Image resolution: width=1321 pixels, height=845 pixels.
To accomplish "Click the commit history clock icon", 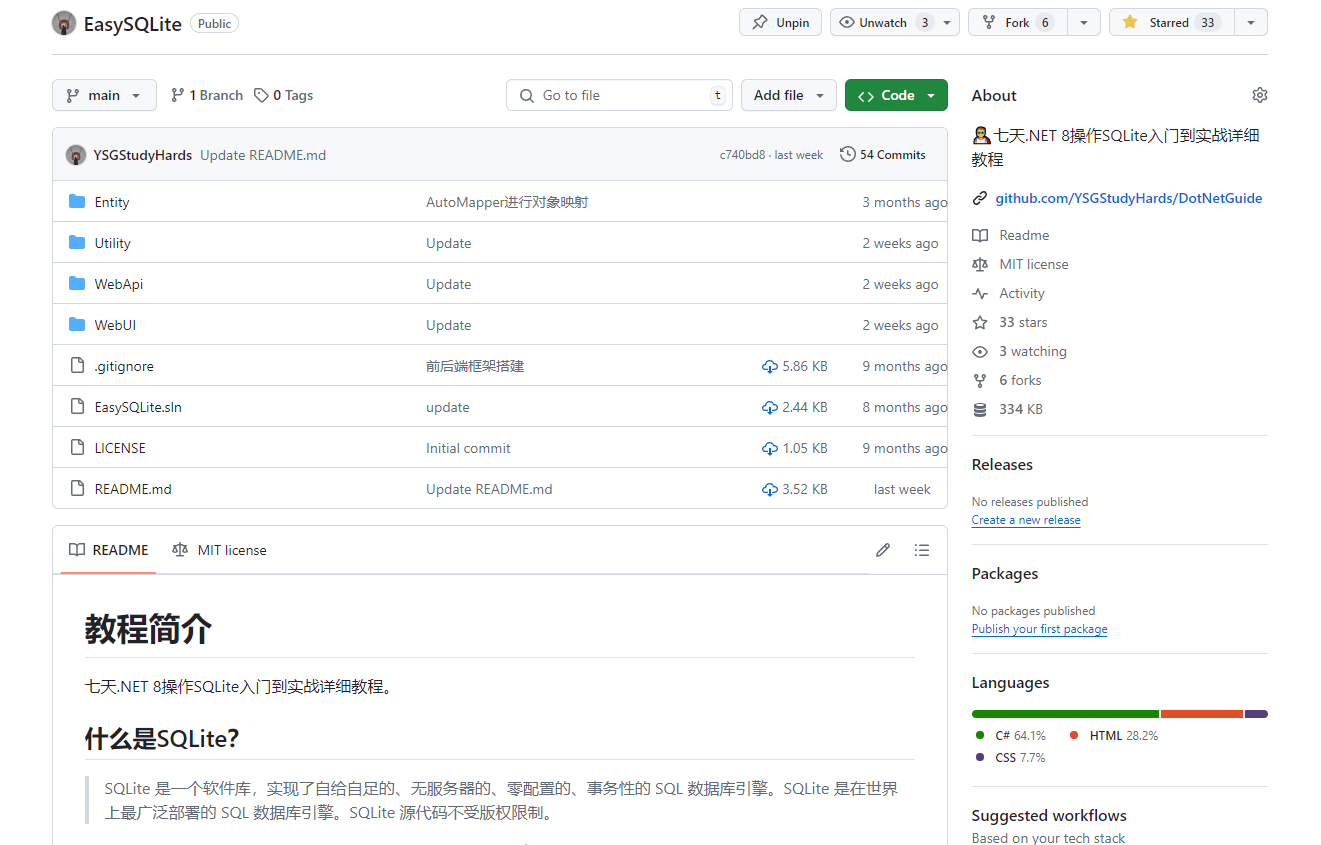I will (848, 154).
